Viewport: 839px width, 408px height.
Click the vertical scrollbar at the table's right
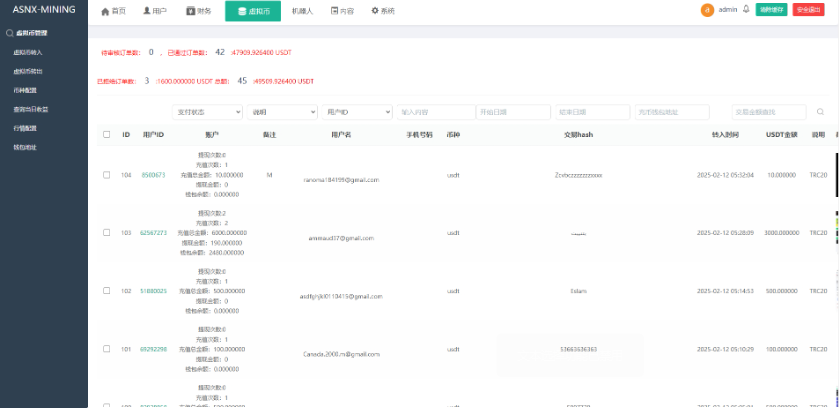837,175
